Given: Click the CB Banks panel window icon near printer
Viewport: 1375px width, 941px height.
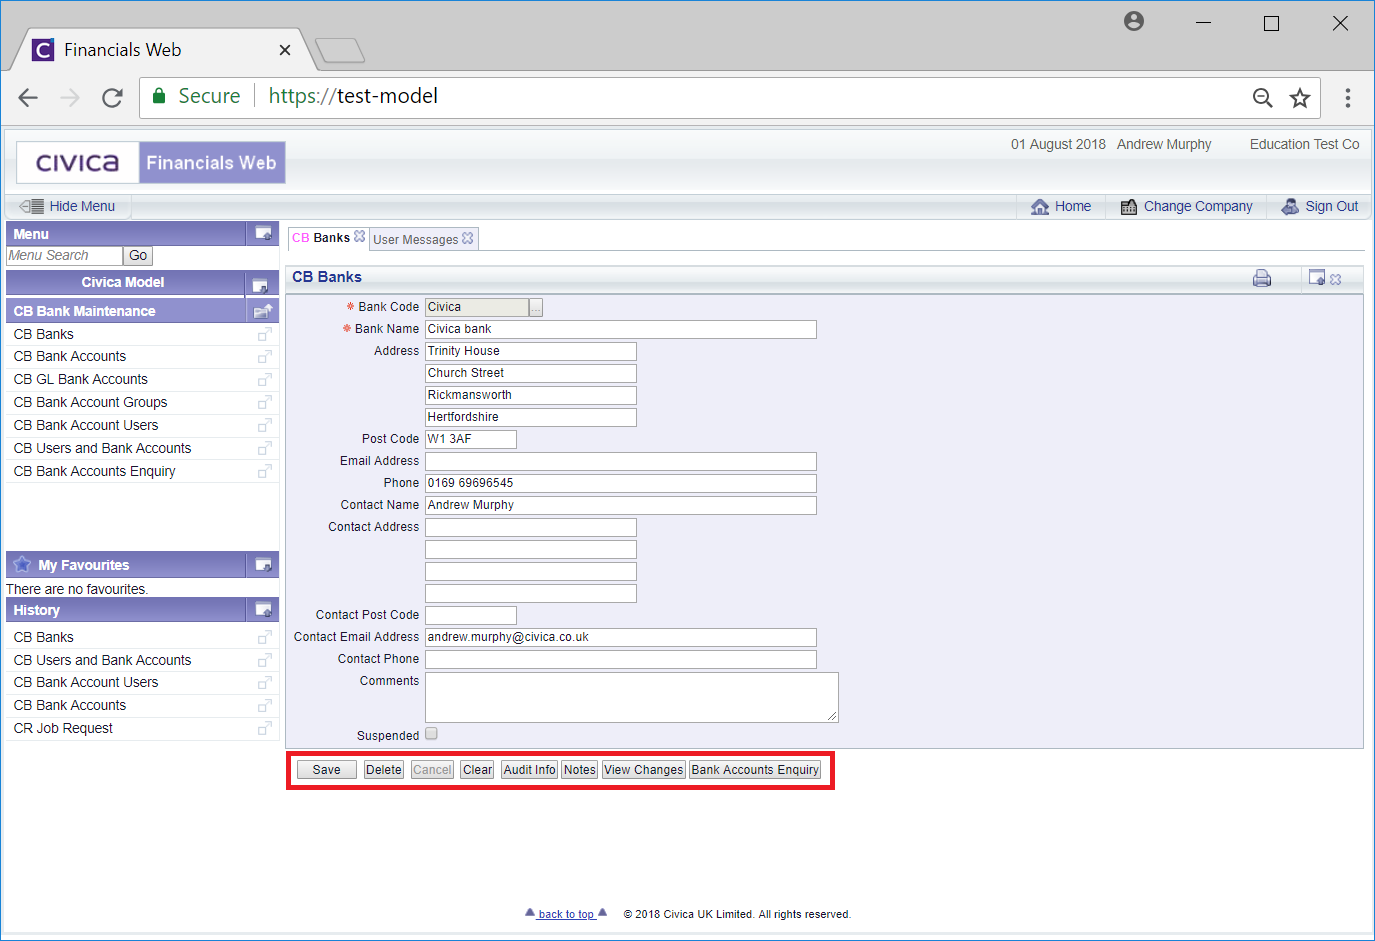Looking at the screenshot, I should click(1317, 278).
